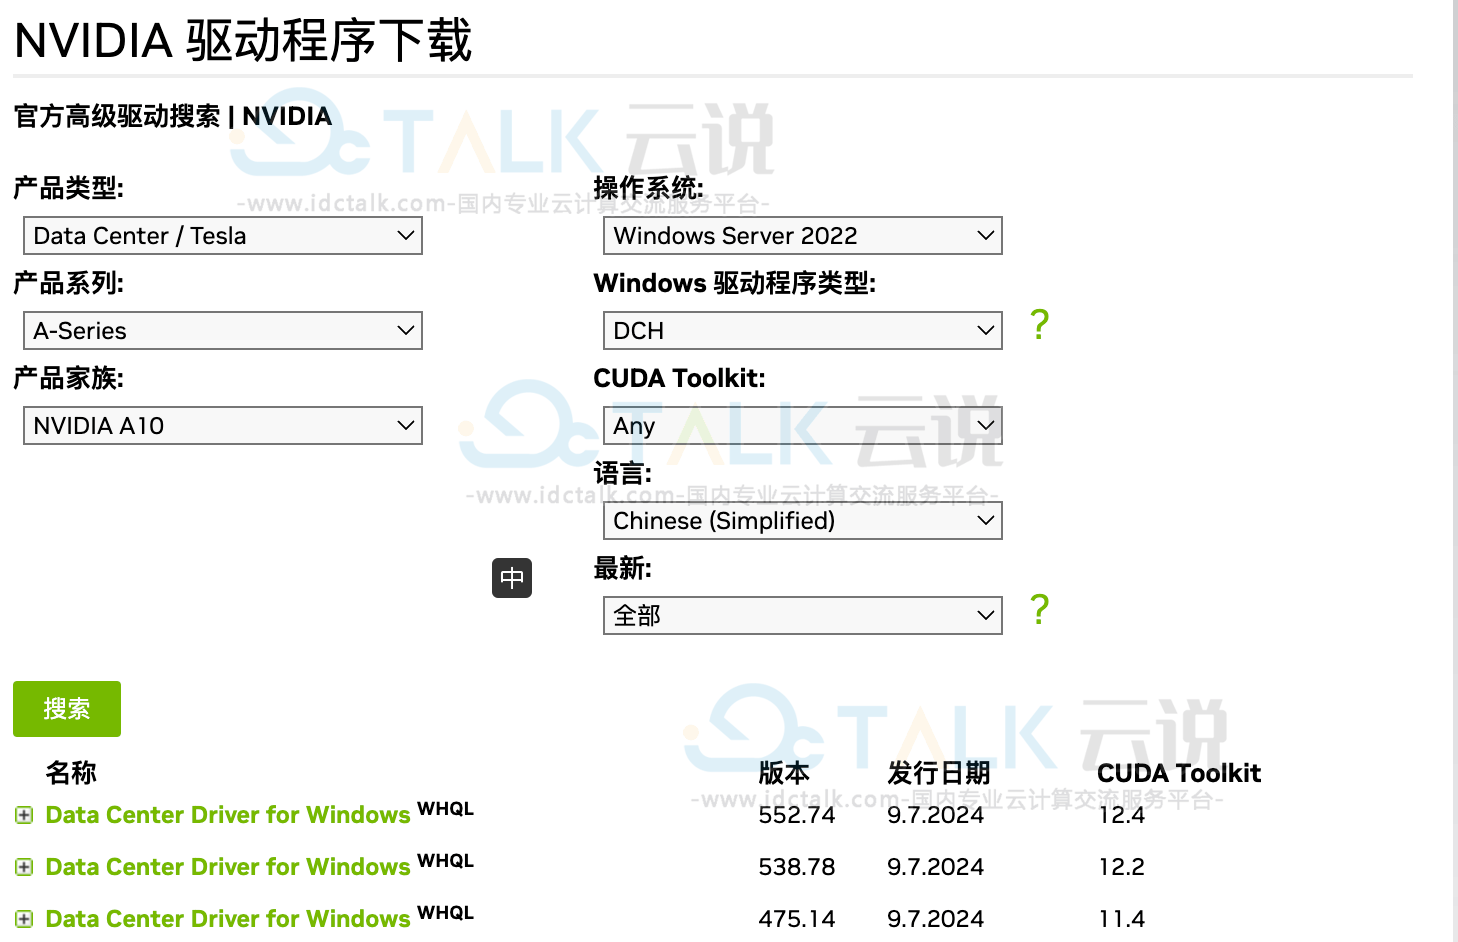1458x942 pixels.
Task: Click help question mark beside 全部 dropdown
Action: coord(1040,609)
